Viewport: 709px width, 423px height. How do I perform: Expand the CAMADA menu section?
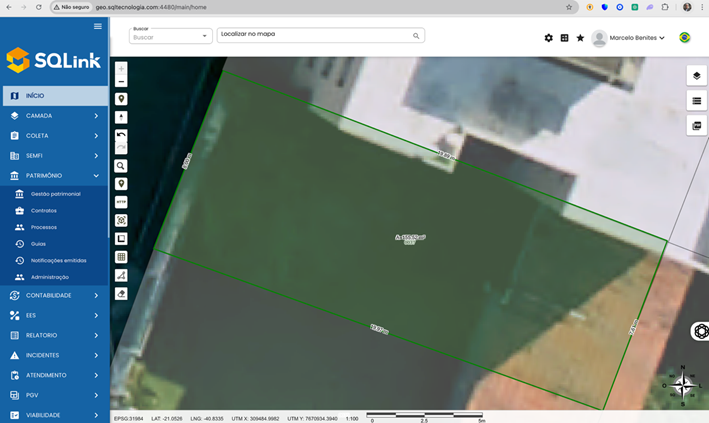(54, 116)
